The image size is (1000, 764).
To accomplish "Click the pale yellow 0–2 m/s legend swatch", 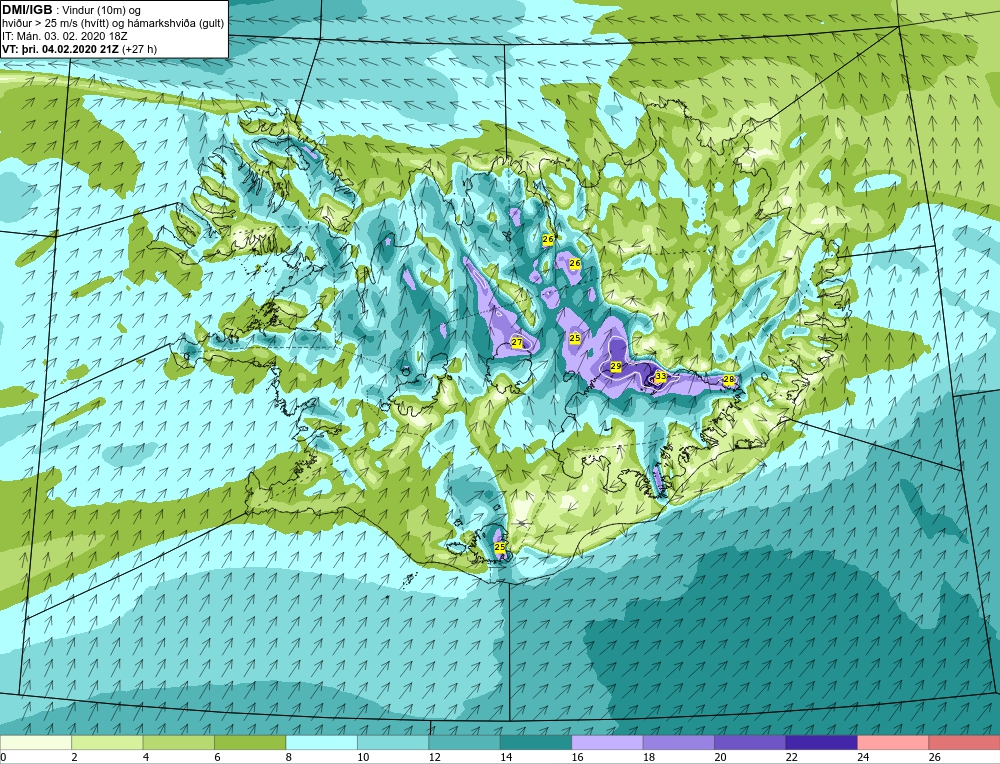I will coord(36,742).
